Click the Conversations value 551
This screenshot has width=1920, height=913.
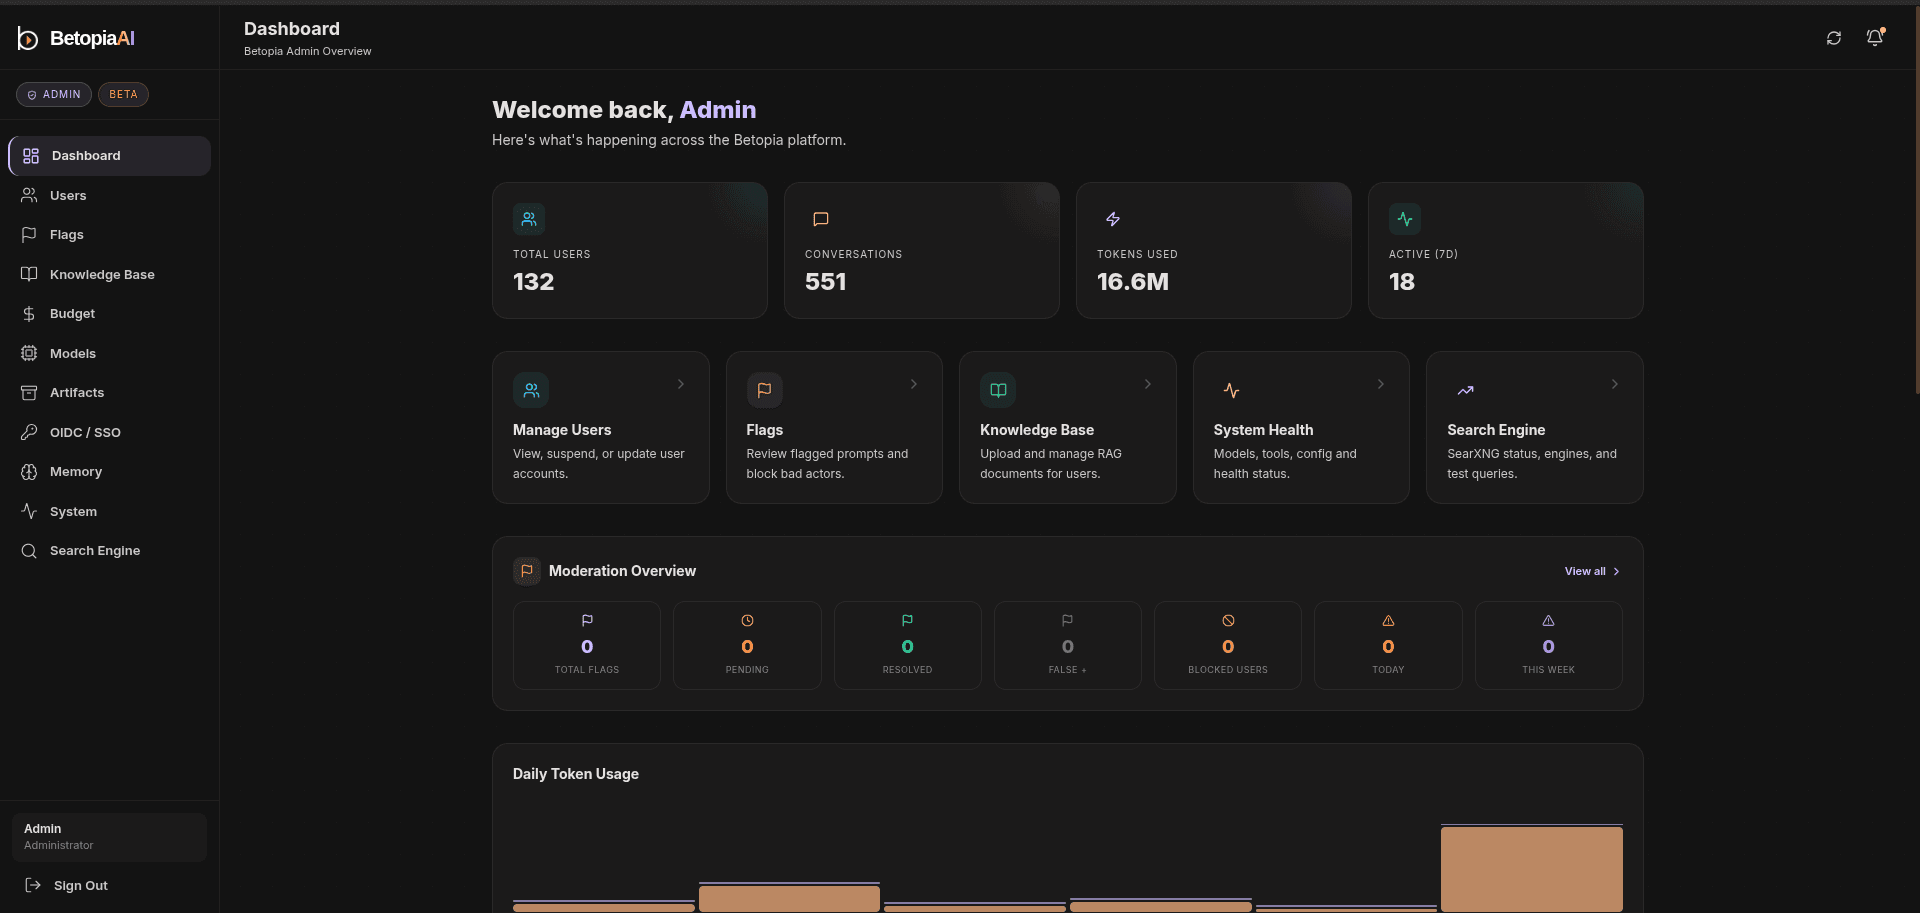pos(825,282)
